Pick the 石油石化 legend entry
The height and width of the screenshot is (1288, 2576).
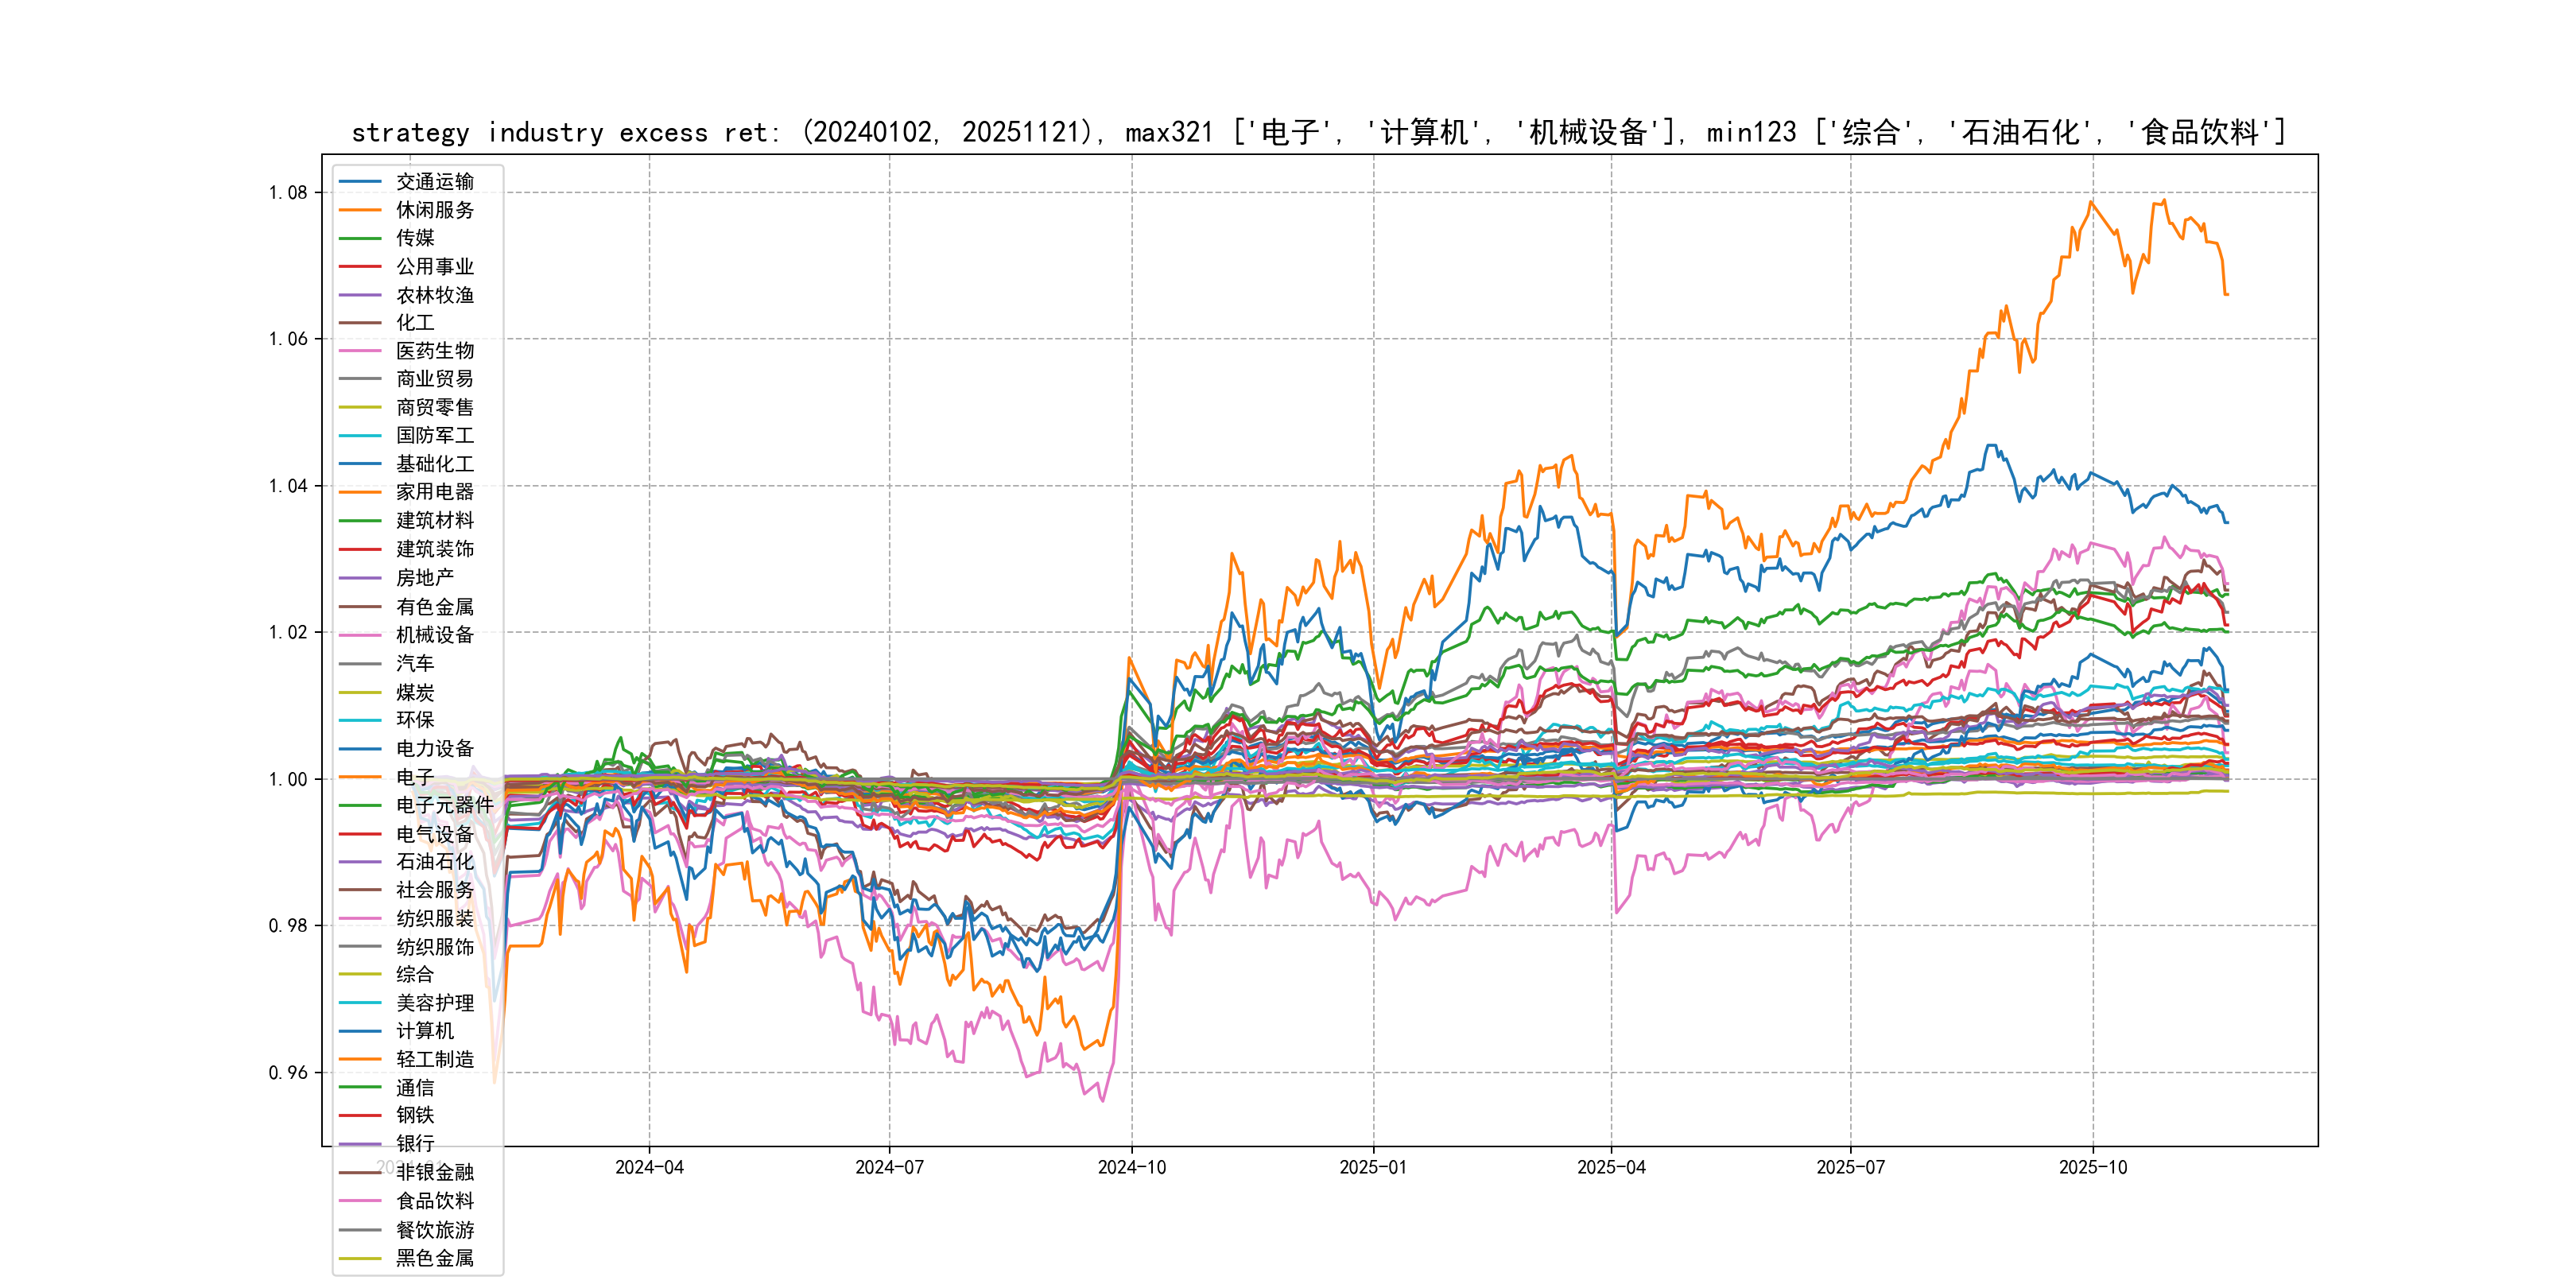click(434, 861)
